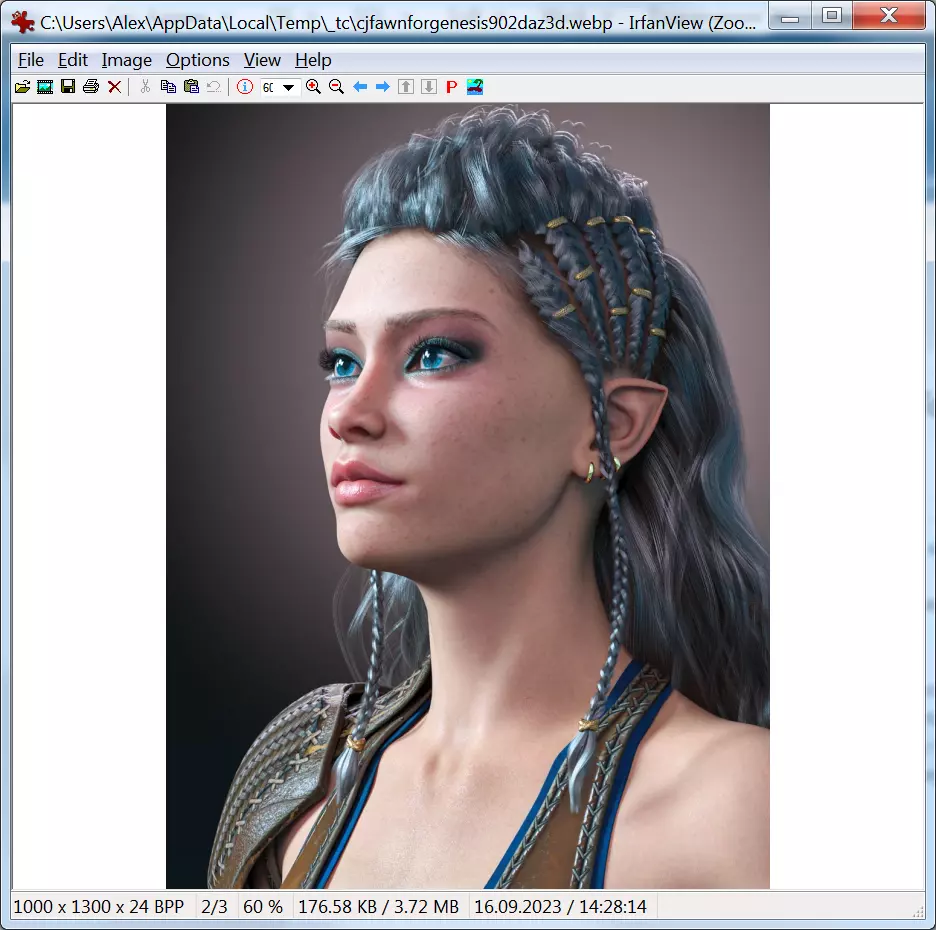Print the image using the printer icon
This screenshot has width=936, height=930.
(x=91, y=87)
